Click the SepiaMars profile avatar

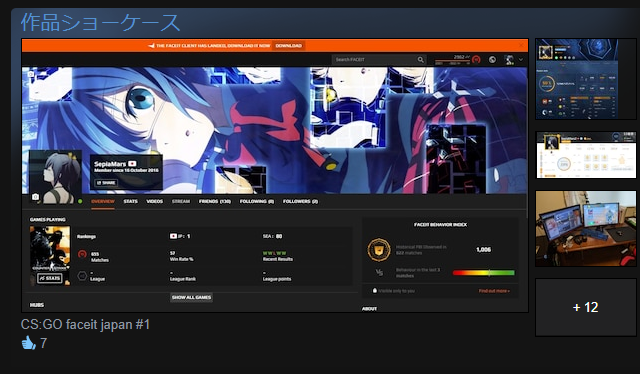[56, 177]
